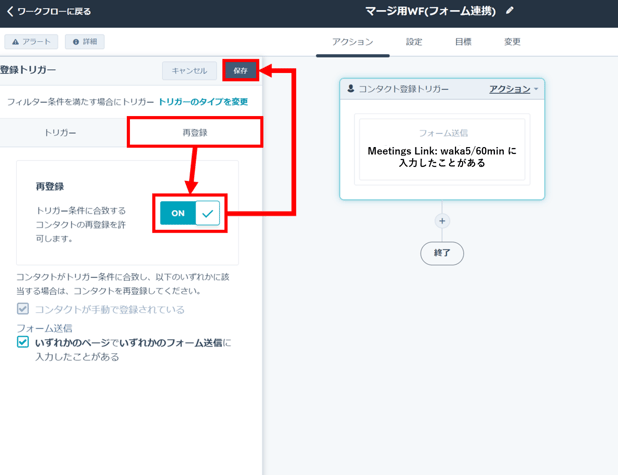Switch to the トリガー tab

(x=60, y=132)
